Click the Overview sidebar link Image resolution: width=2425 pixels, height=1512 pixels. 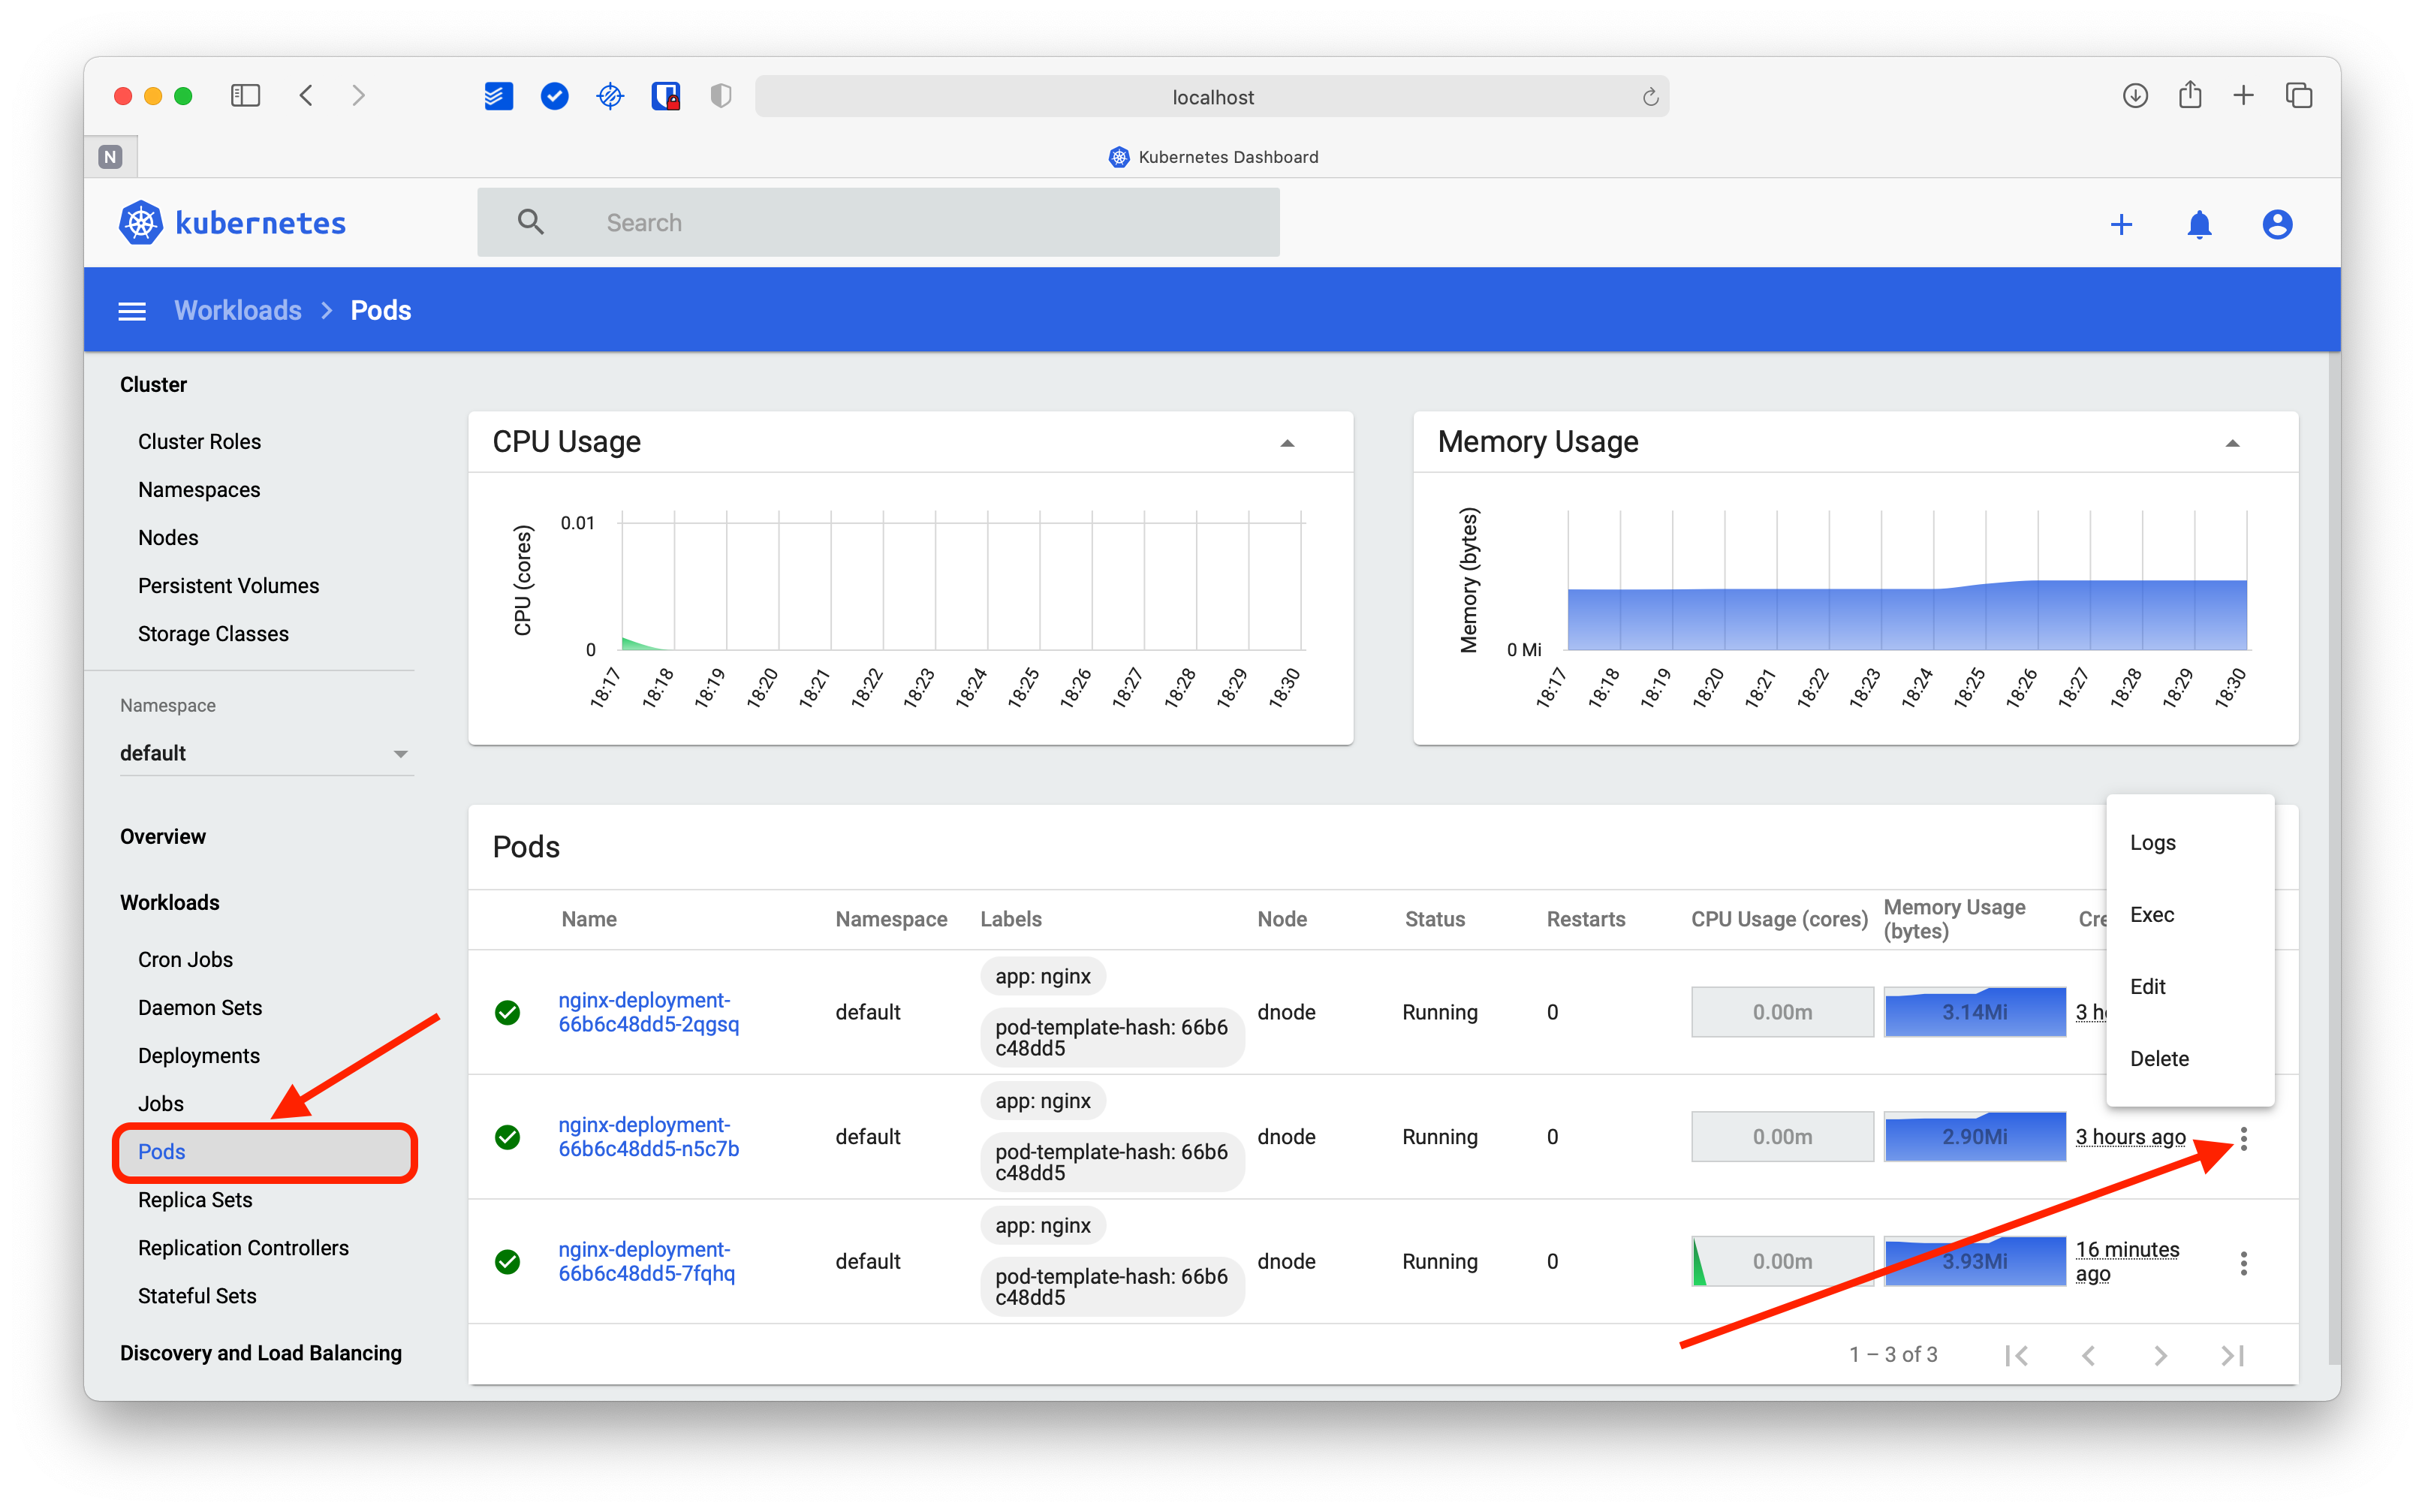tap(163, 837)
